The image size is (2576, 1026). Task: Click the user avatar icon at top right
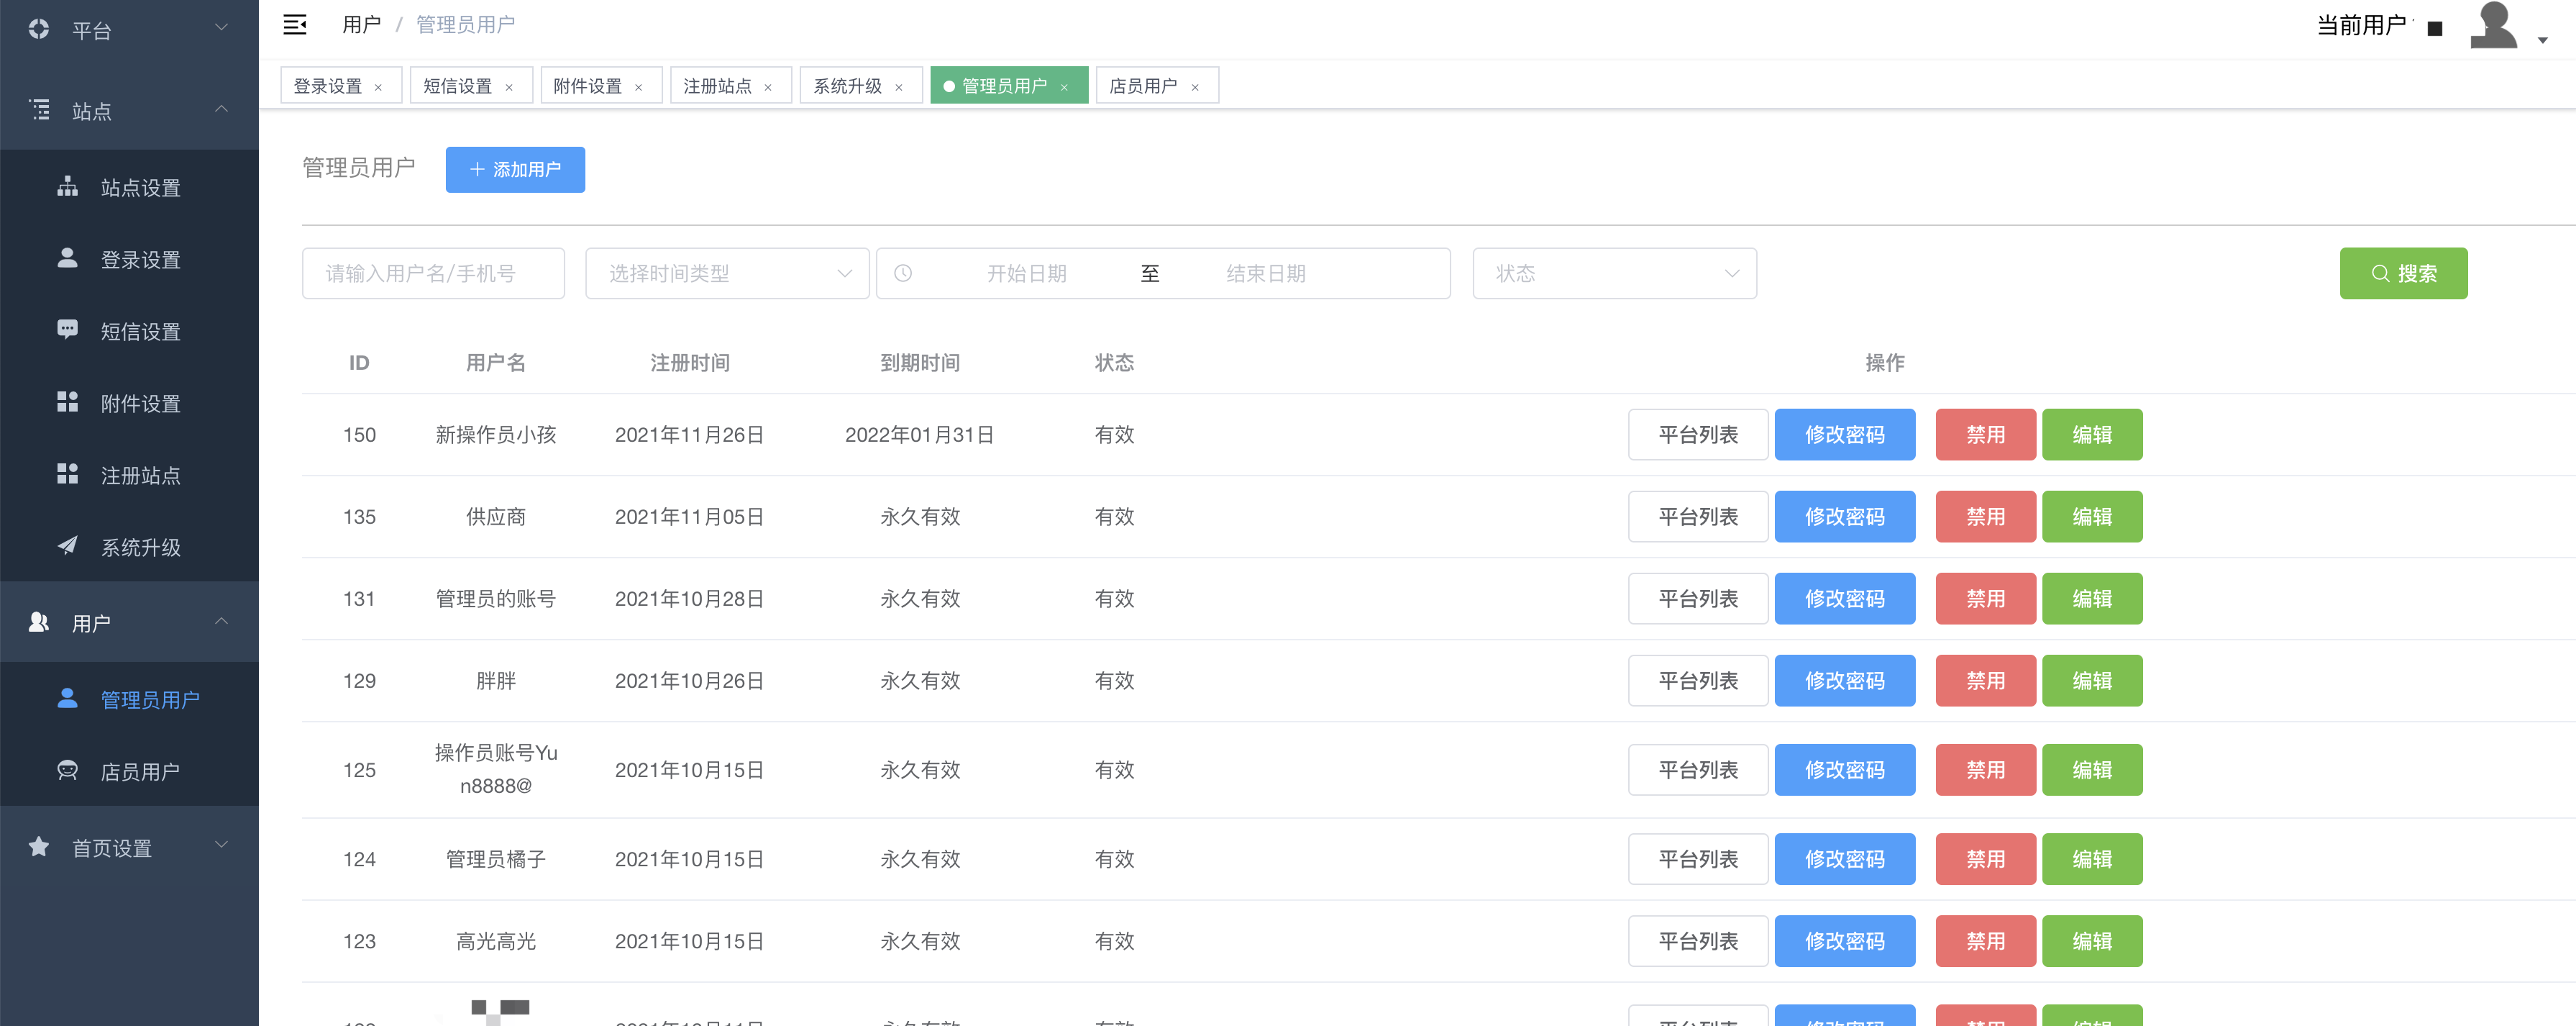[2493, 26]
